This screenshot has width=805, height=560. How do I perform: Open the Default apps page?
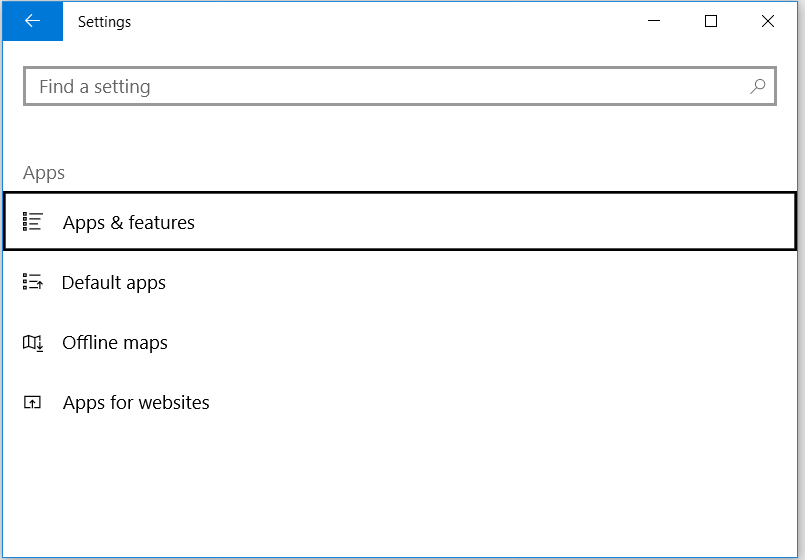pyautogui.click(x=399, y=282)
